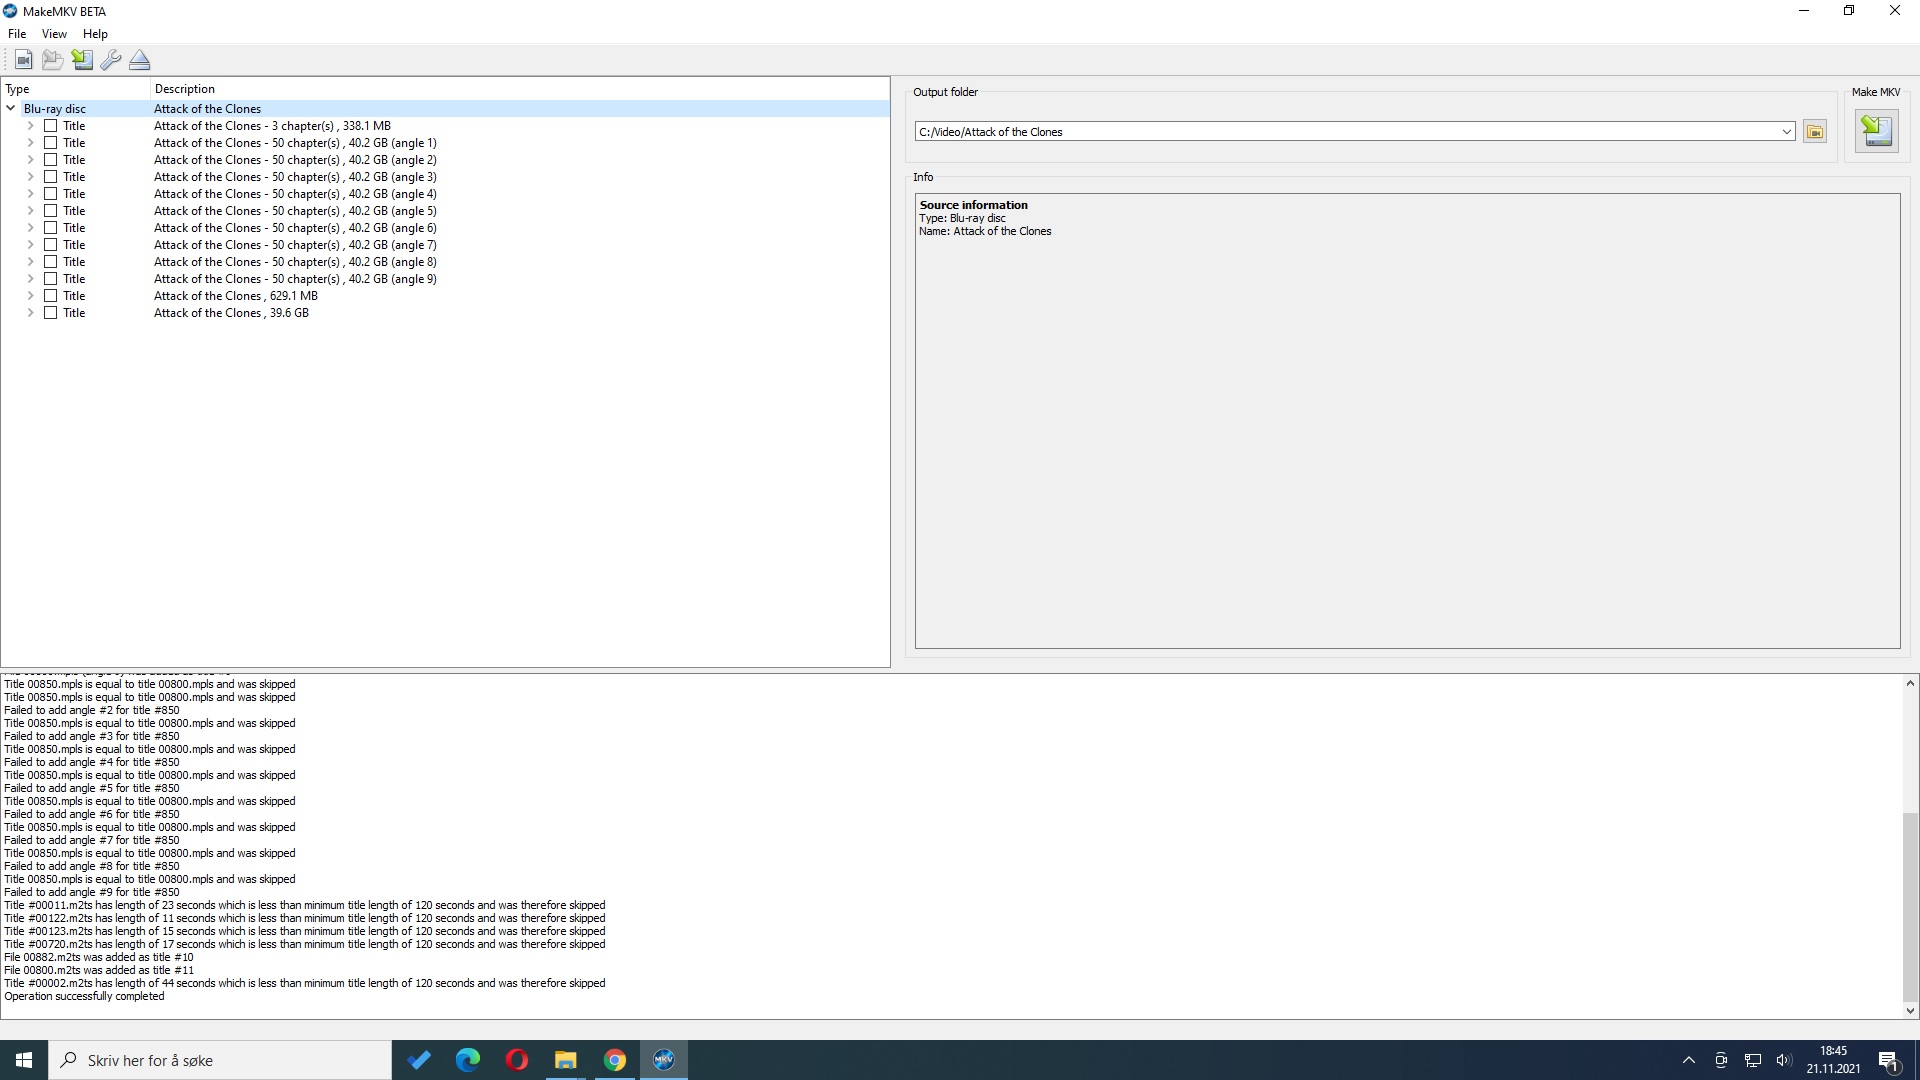This screenshot has width=1920, height=1080.
Task: Launch blue checkmark app in taskbar
Action: point(419,1060)
